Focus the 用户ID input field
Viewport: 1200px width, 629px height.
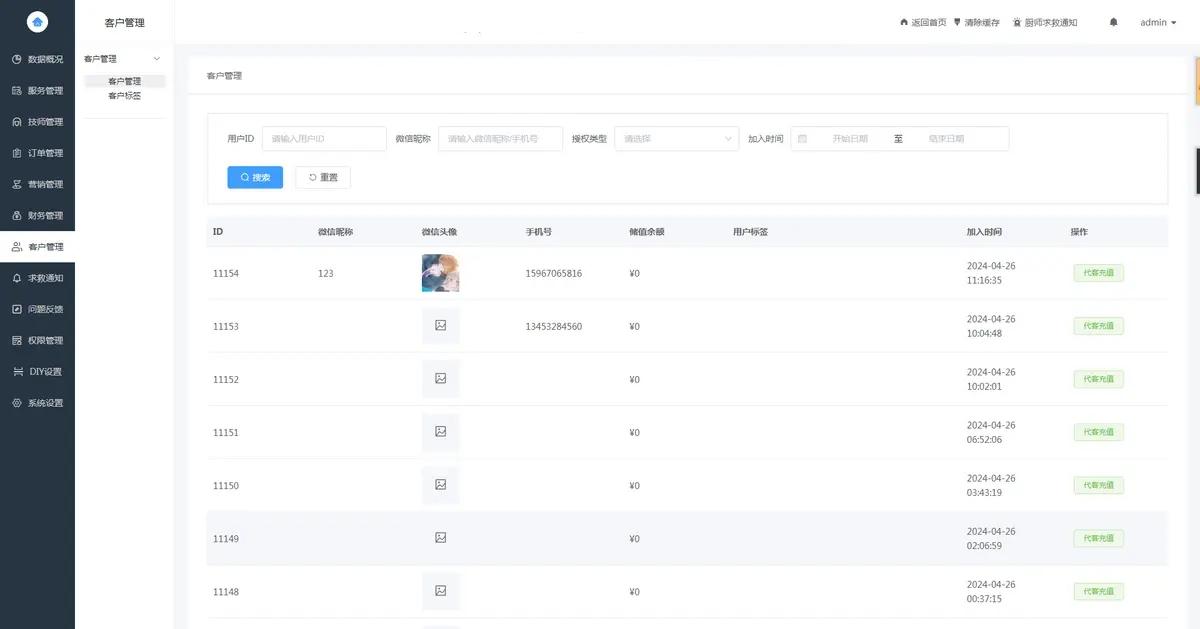tap(324, 139)
